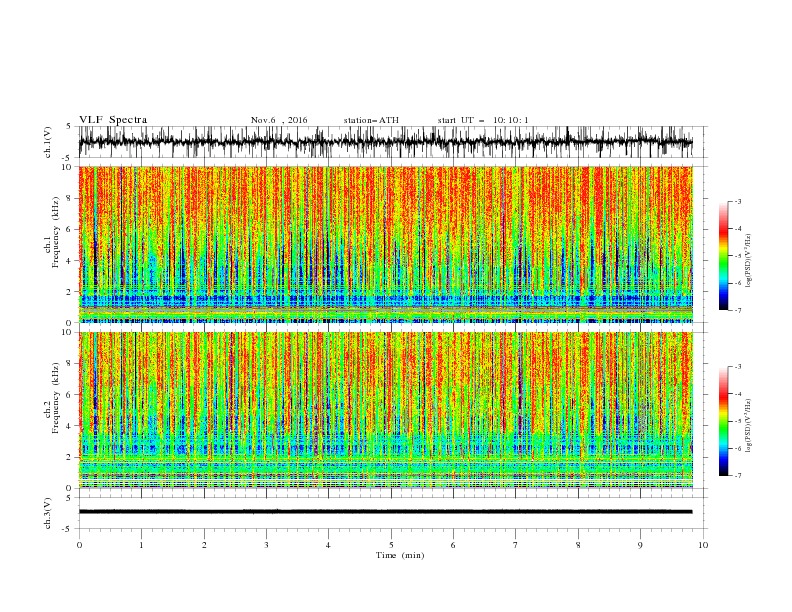Click the time axis tick label '3'

coord(266,545)
